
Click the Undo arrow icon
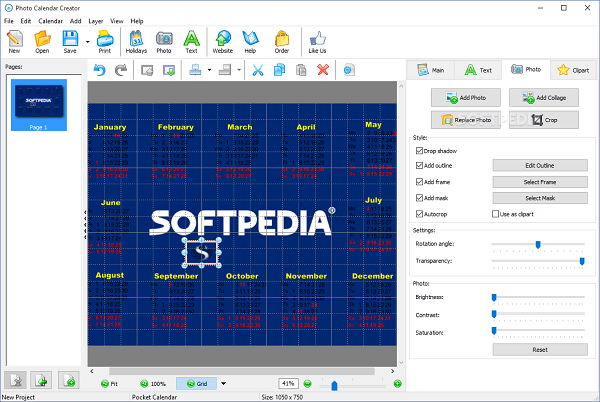point(99,70)
